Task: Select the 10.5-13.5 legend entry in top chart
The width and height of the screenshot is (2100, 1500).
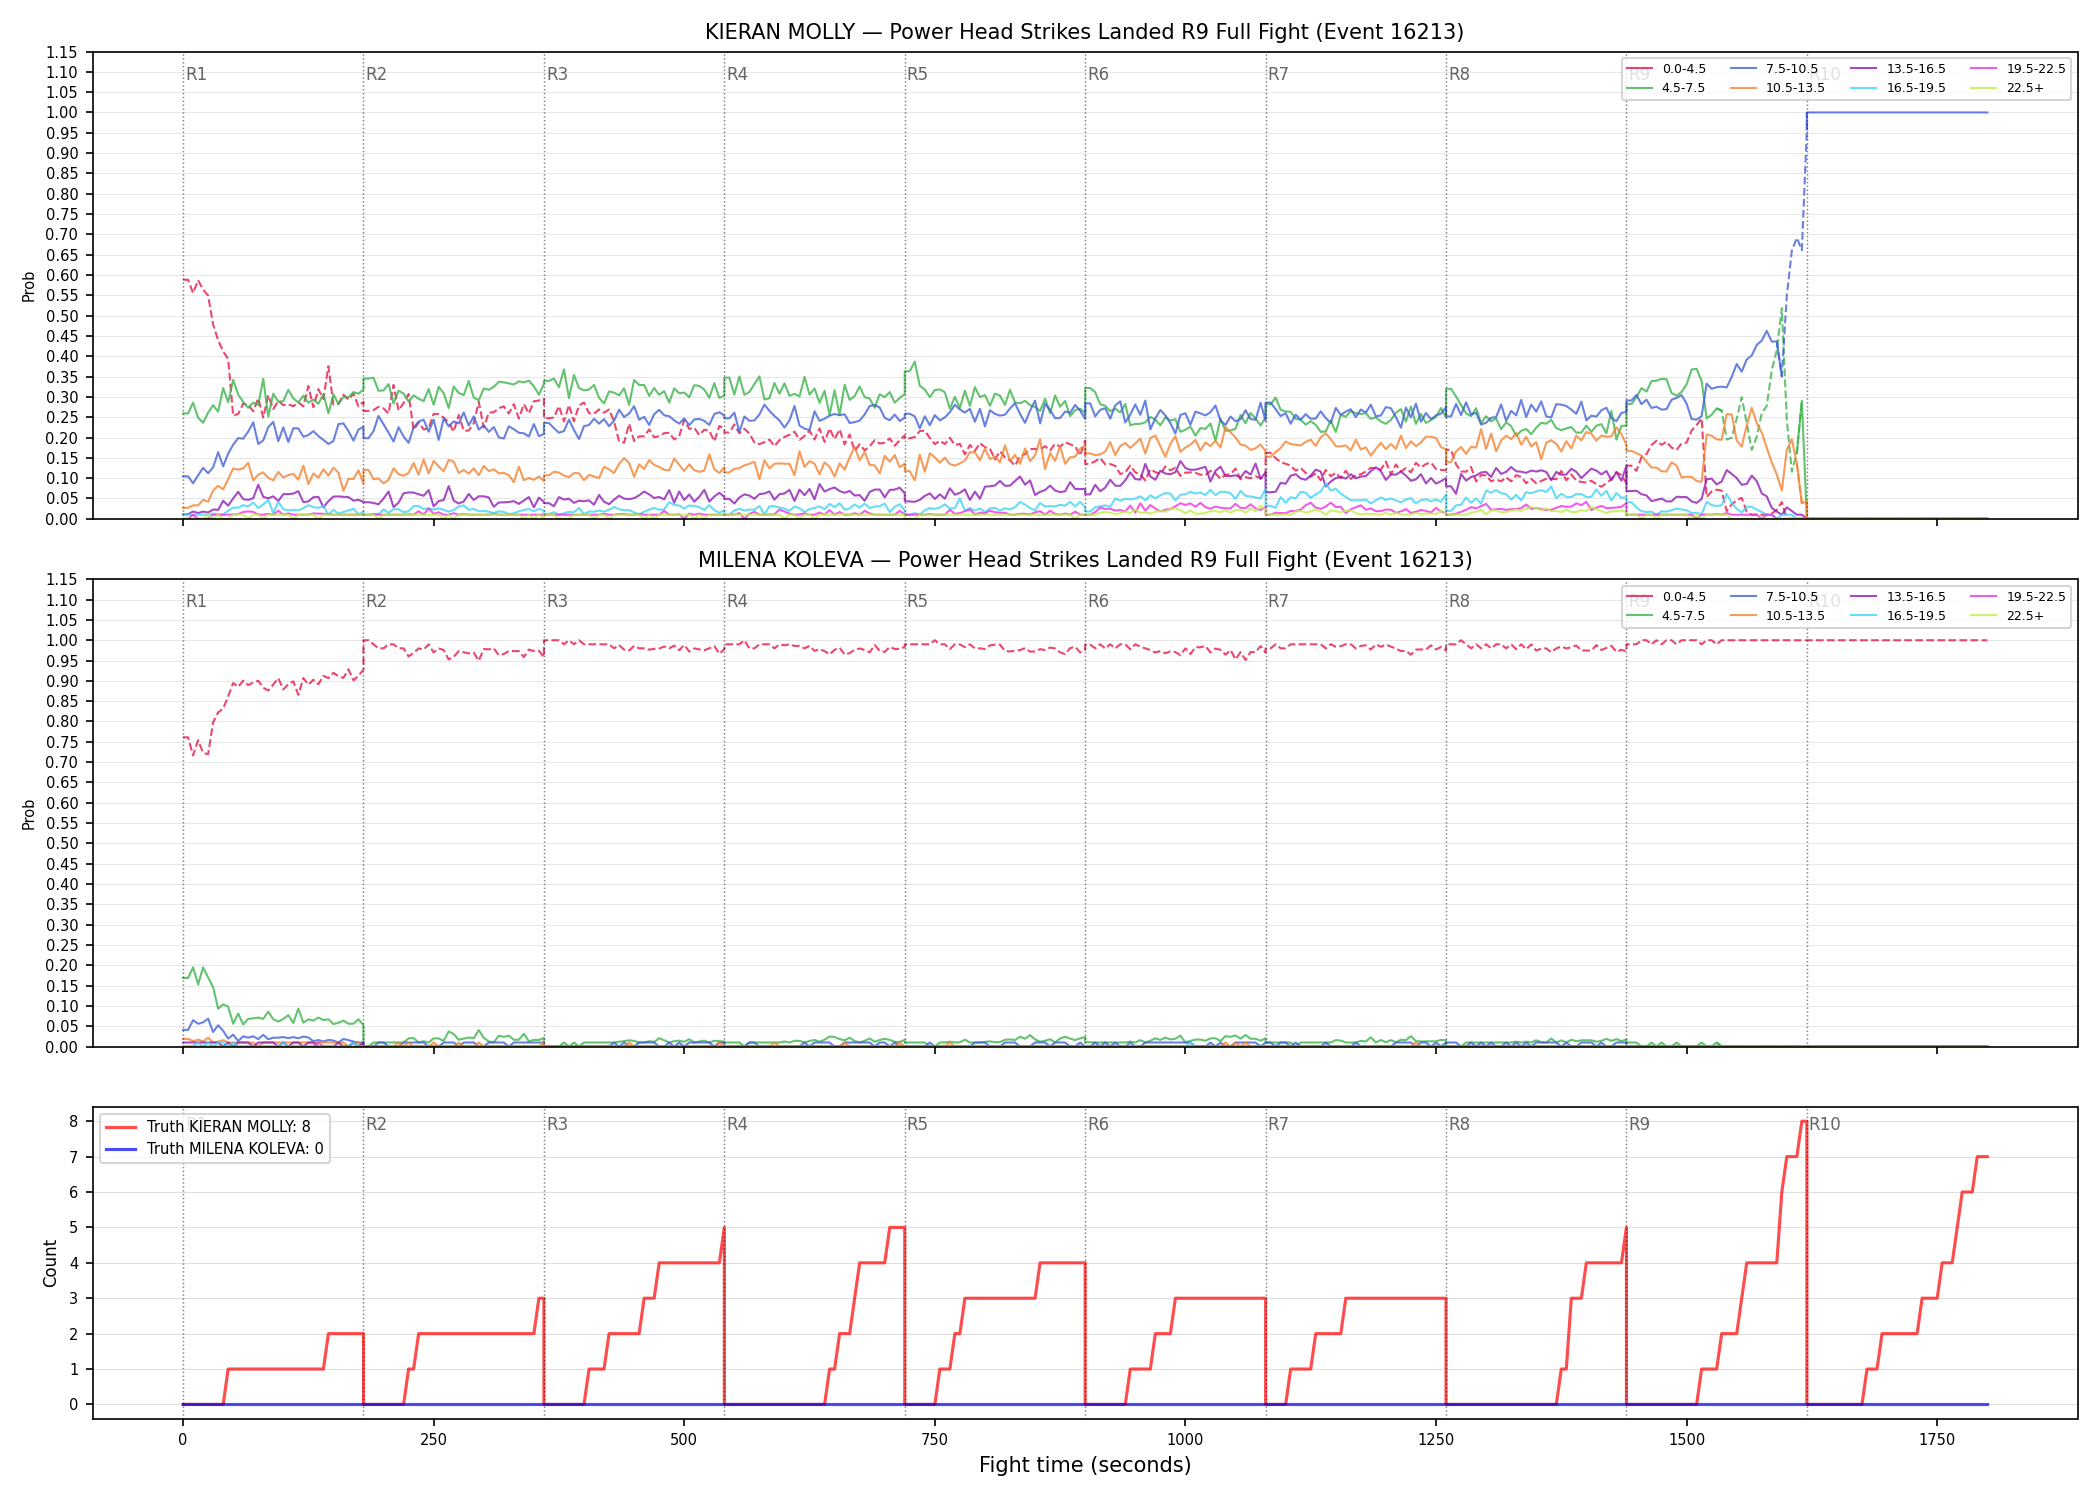Action: (x=1777, y=88)
